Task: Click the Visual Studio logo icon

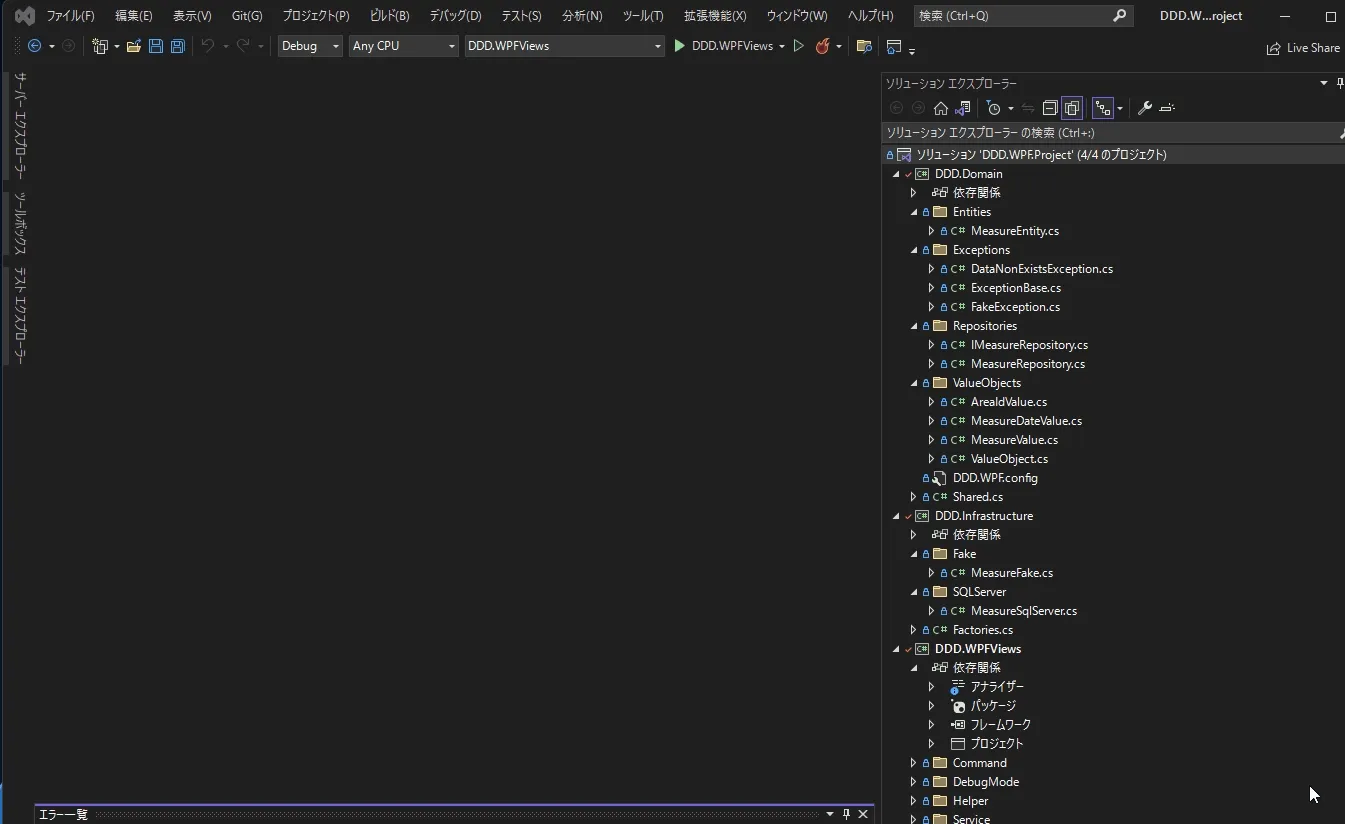Action: [x=24, y=16]
